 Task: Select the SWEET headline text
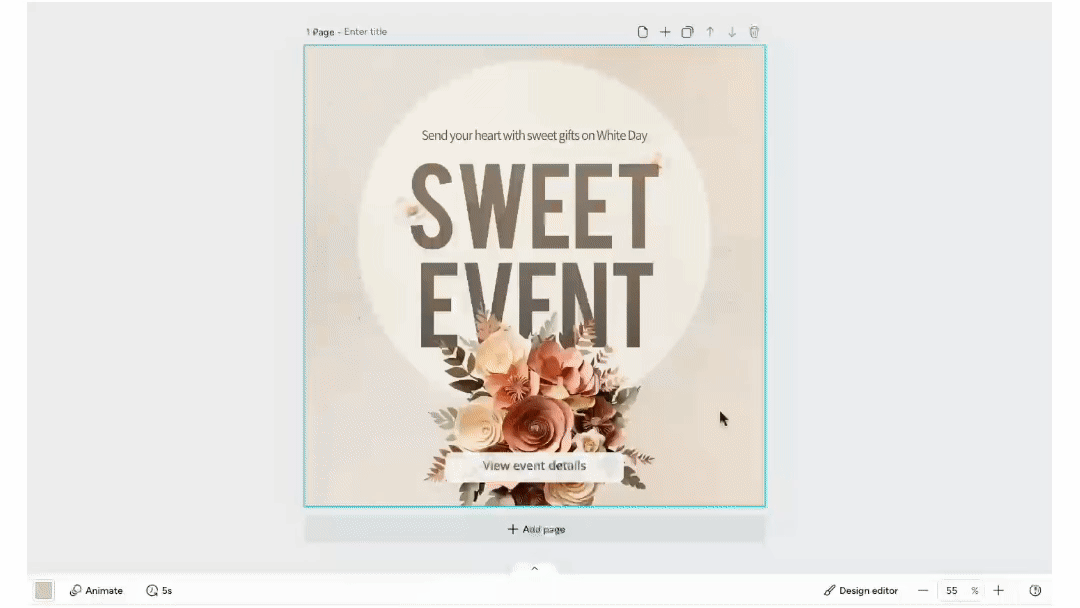pyautogui.click(x=534, y=207)
